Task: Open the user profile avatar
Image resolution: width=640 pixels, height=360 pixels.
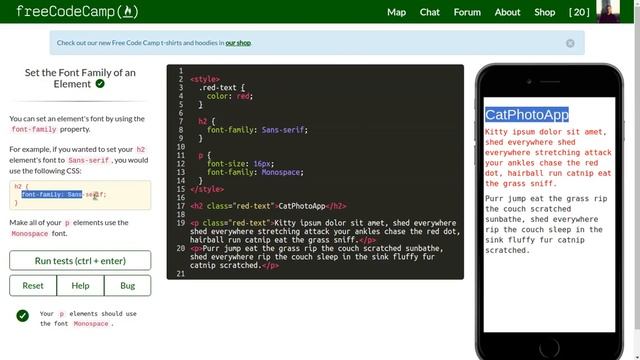Action: coord(608,11)
